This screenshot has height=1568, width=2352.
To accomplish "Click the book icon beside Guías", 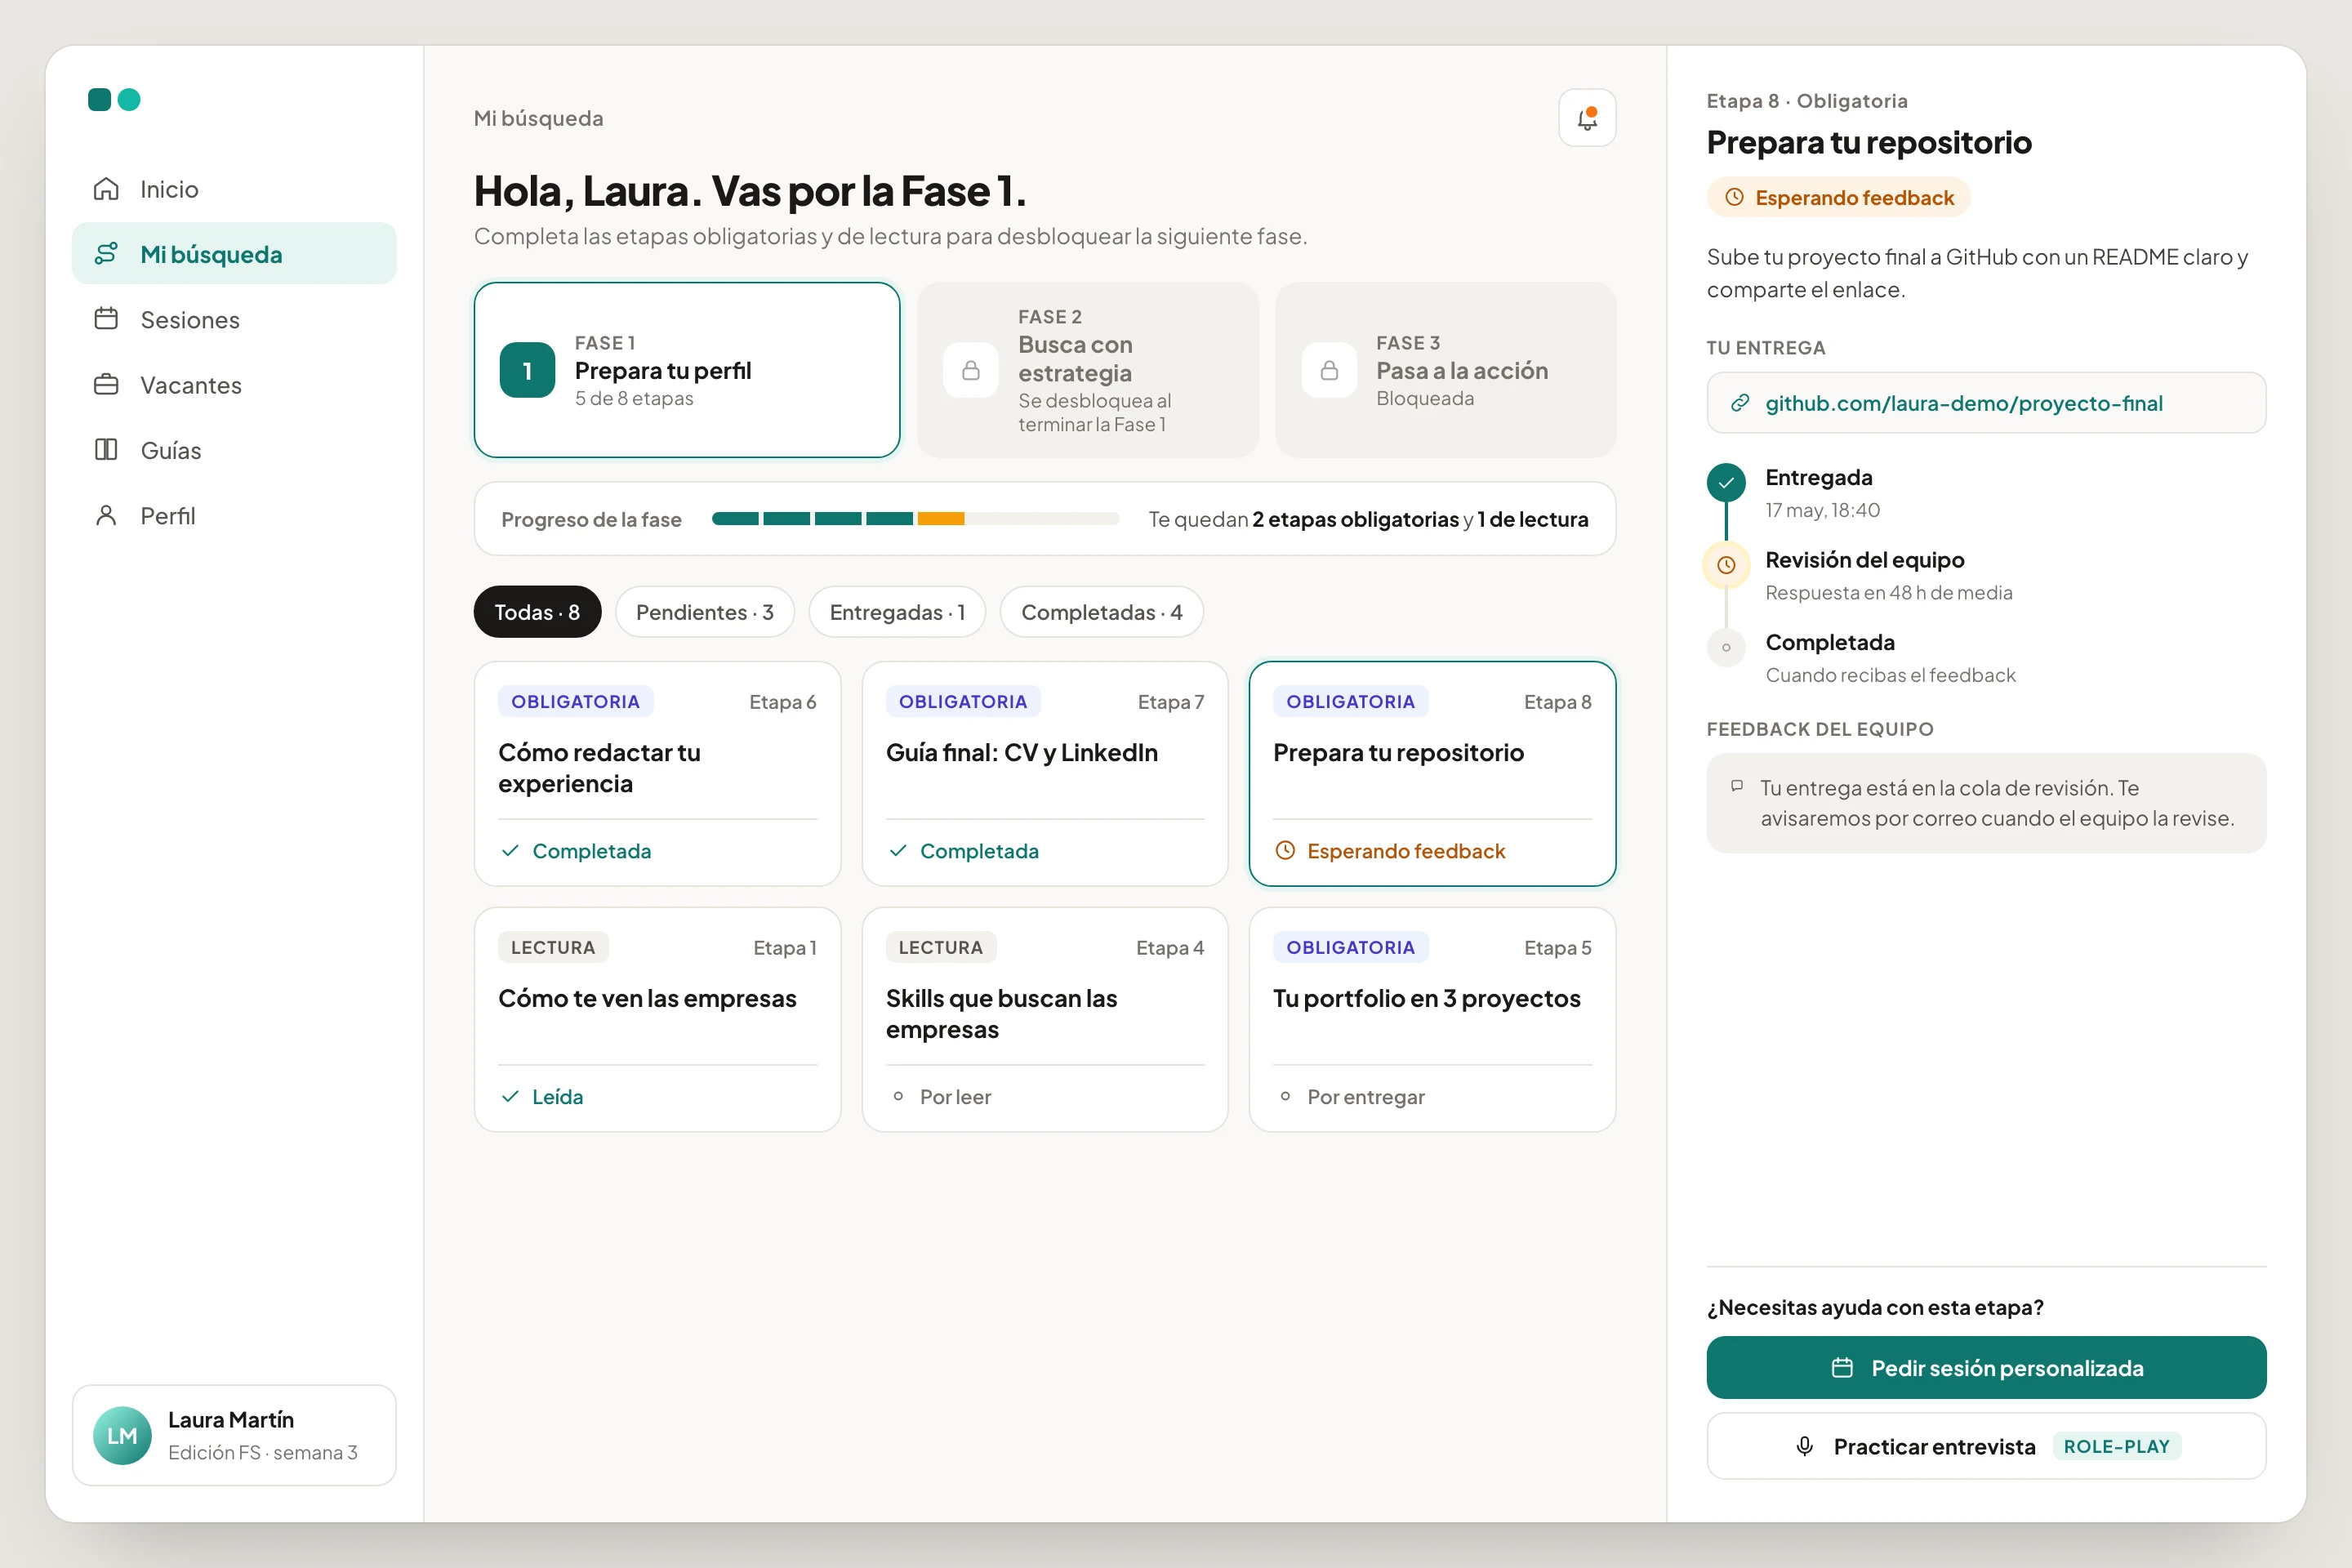I will click(x=106, y=450).
